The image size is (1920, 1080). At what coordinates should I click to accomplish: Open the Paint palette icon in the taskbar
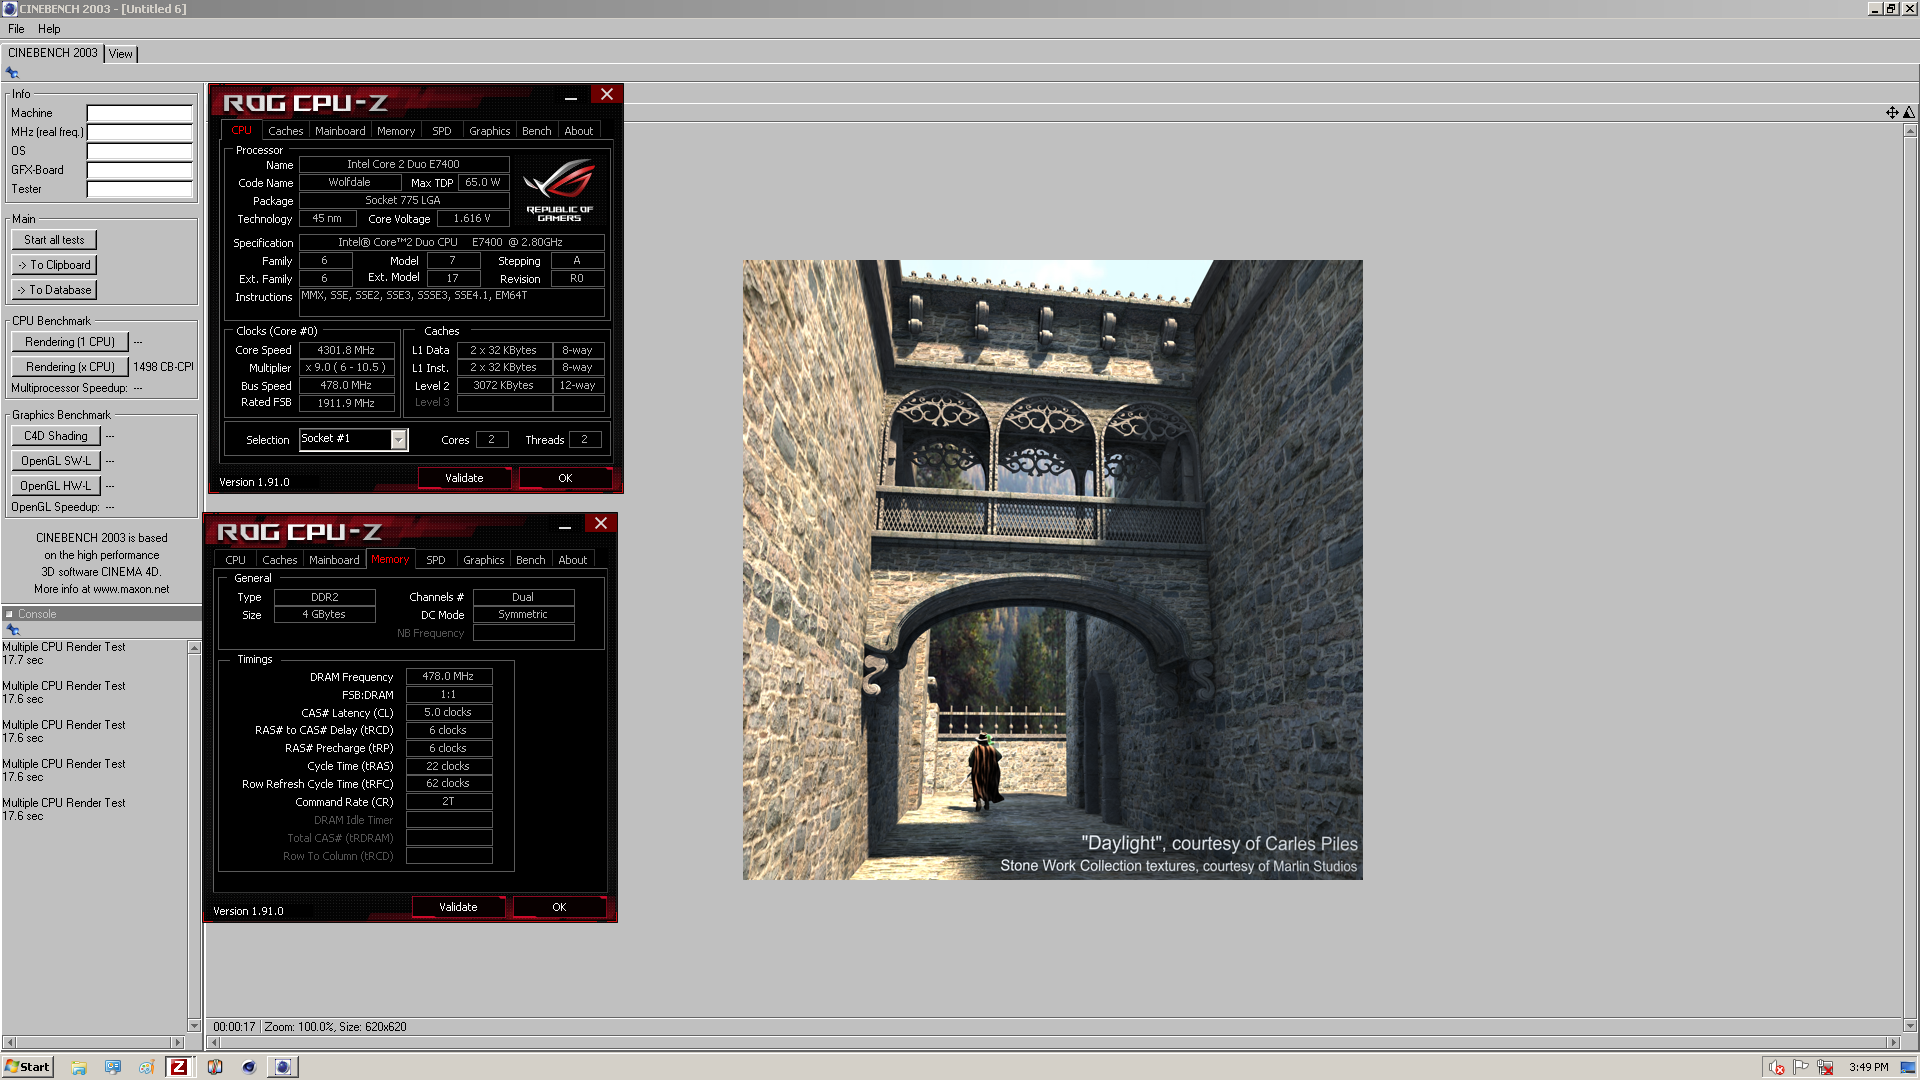[x=146, y=1067]
